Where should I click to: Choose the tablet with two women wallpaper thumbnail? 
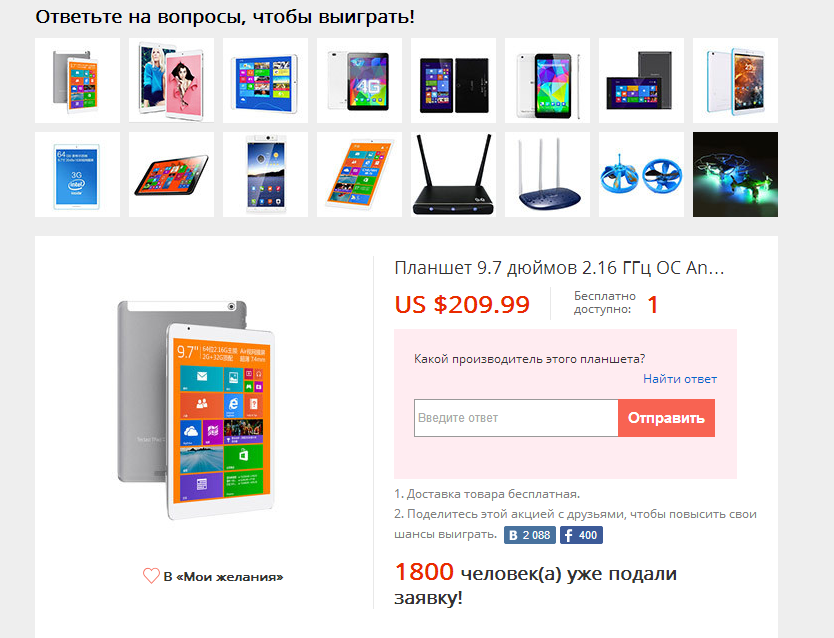tap(171, 80)
